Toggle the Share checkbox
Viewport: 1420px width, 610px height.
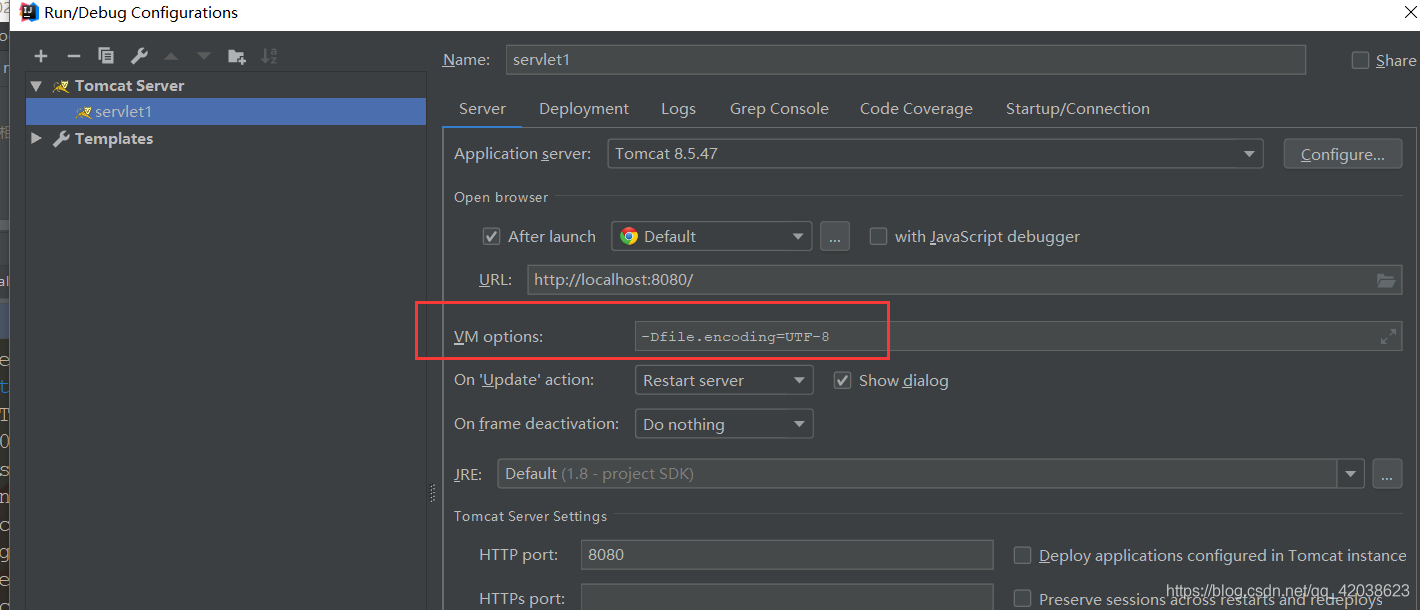point(1360,60)
